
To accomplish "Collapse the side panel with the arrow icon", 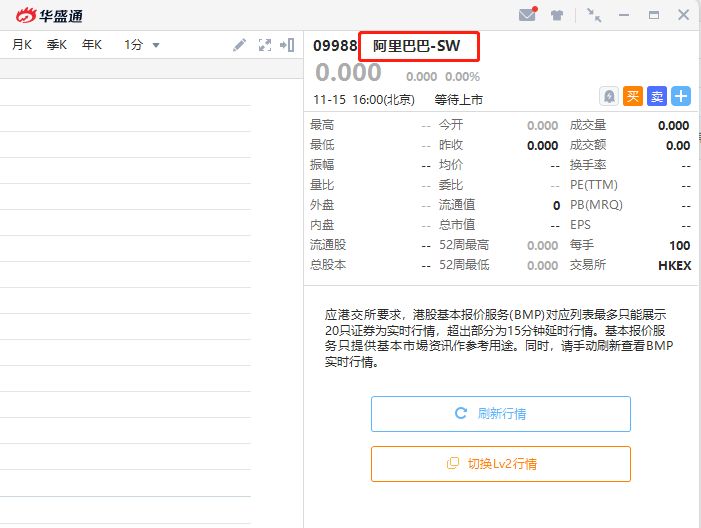I will point(287,45).
